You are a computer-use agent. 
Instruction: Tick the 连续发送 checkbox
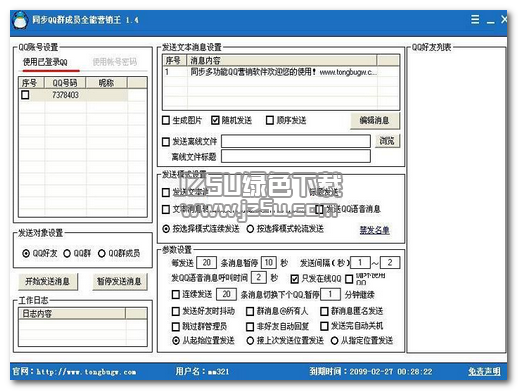tap(176, 294)
